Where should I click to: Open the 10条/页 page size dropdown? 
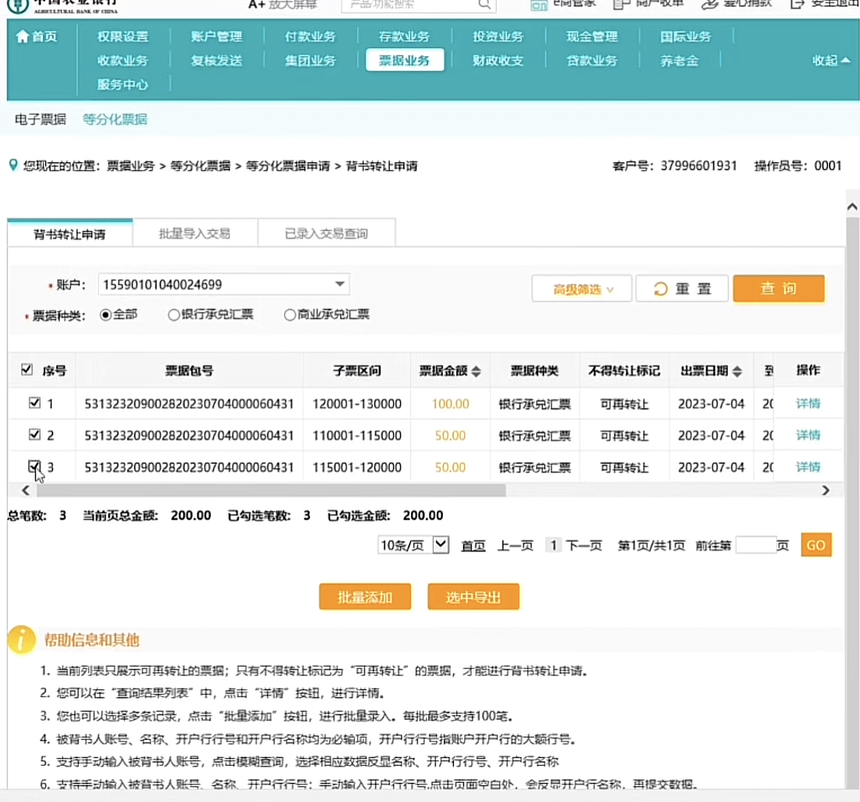[x=414, y=545]
